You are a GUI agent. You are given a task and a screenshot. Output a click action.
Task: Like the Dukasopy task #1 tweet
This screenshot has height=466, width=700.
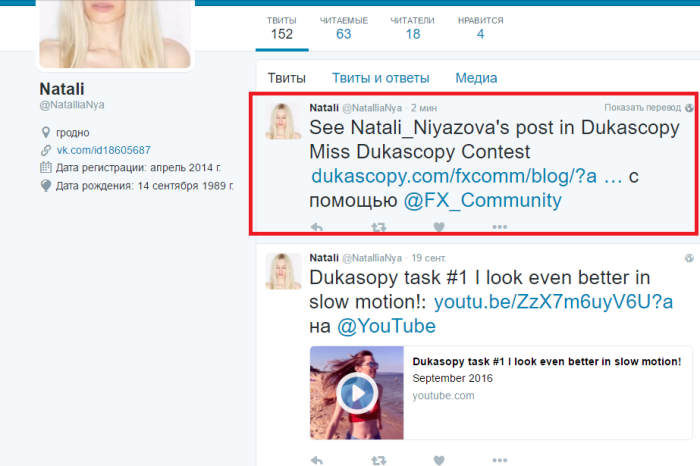pyautogui.click(x=439, y=460)
